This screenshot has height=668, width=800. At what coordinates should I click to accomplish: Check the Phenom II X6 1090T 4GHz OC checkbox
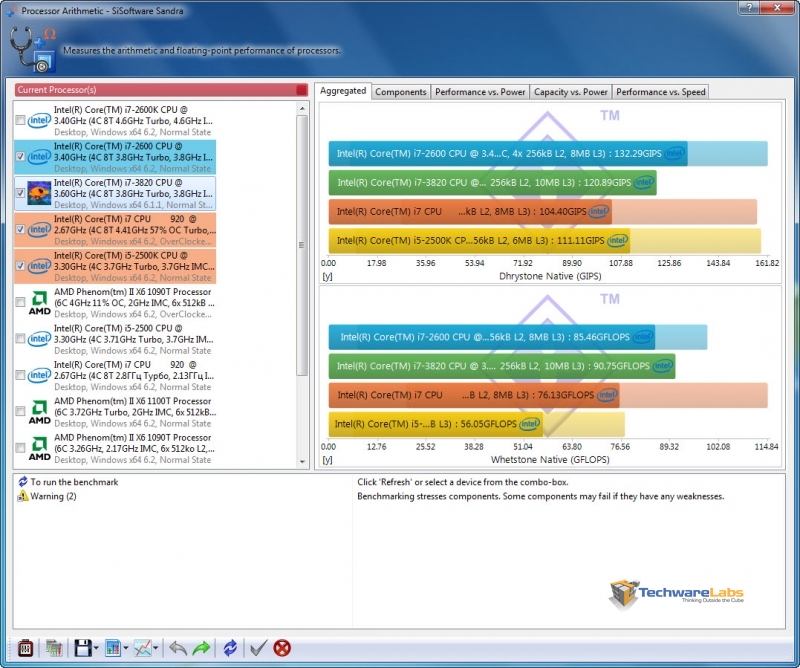click(x=20, y=302)
